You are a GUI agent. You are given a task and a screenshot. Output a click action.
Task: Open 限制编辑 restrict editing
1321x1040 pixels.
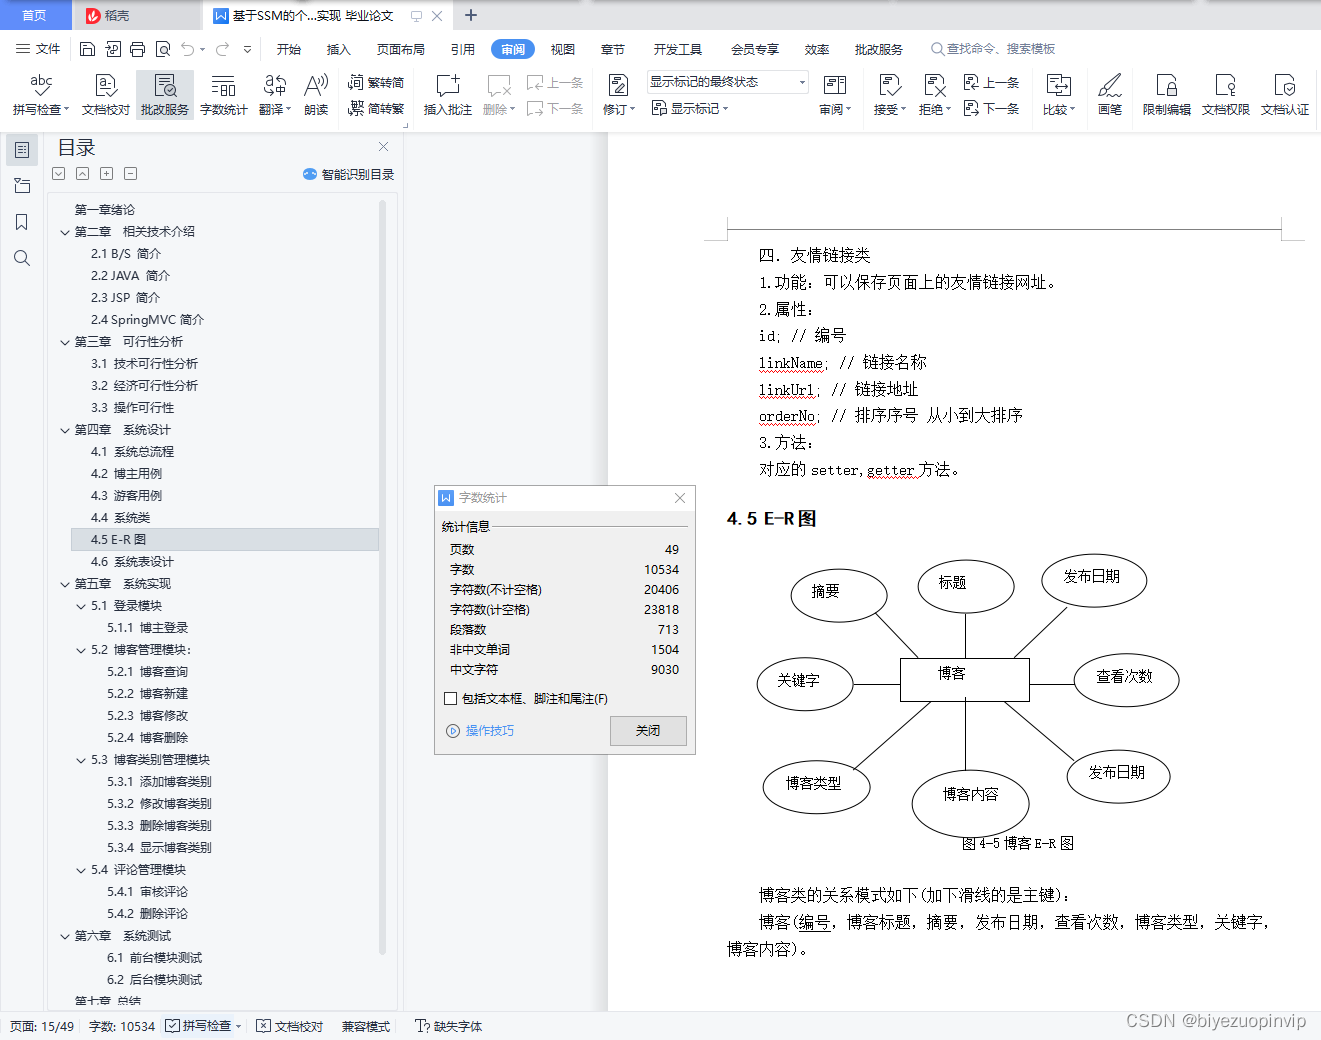(1167, 95)
